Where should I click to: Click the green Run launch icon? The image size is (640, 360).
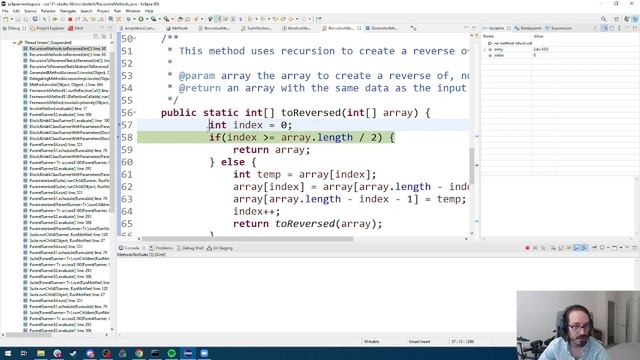(141, 19)
